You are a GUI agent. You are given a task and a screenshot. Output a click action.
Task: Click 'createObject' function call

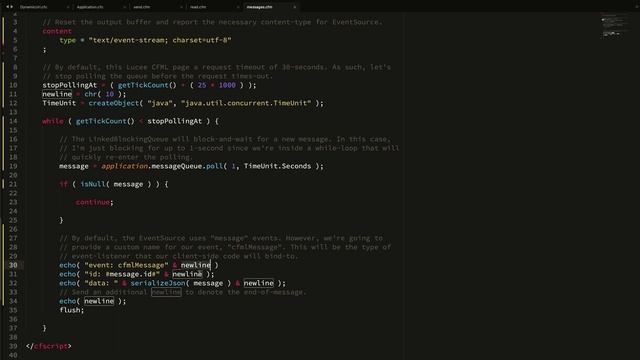[113, 103]
